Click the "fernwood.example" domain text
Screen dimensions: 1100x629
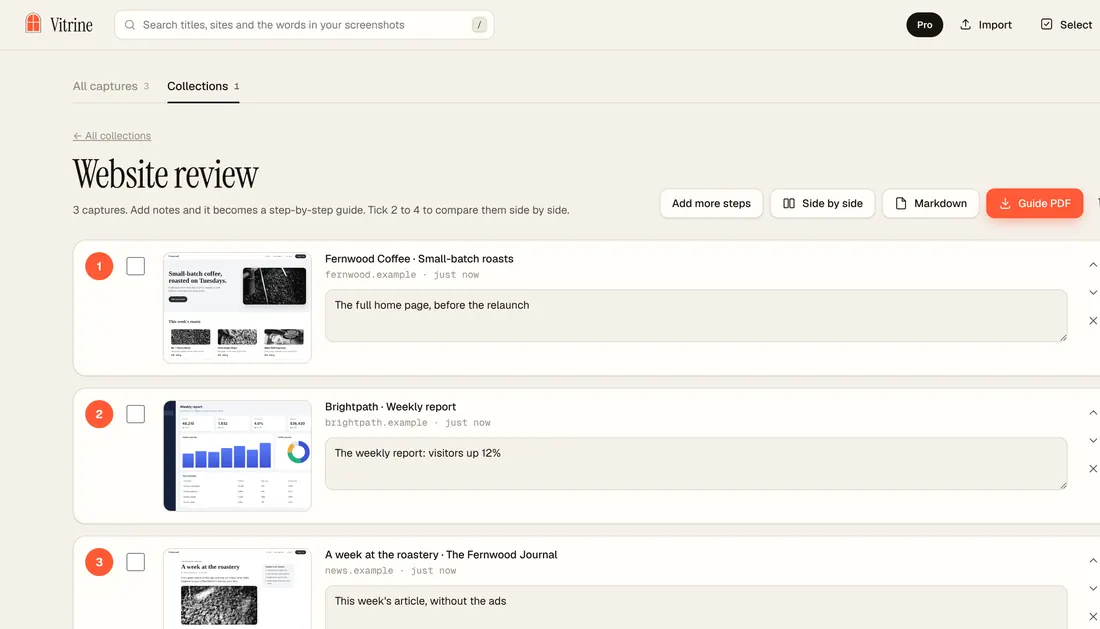coord(370,275)
